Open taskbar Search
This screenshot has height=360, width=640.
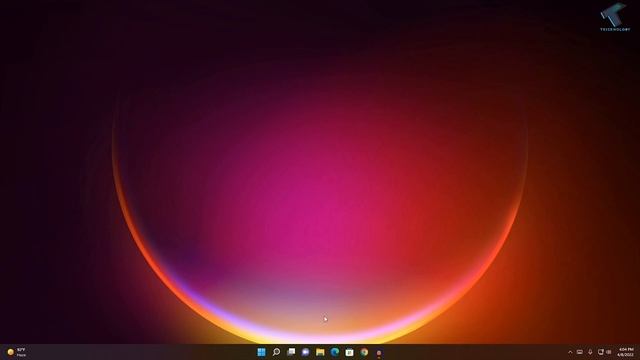click(276, 352)
